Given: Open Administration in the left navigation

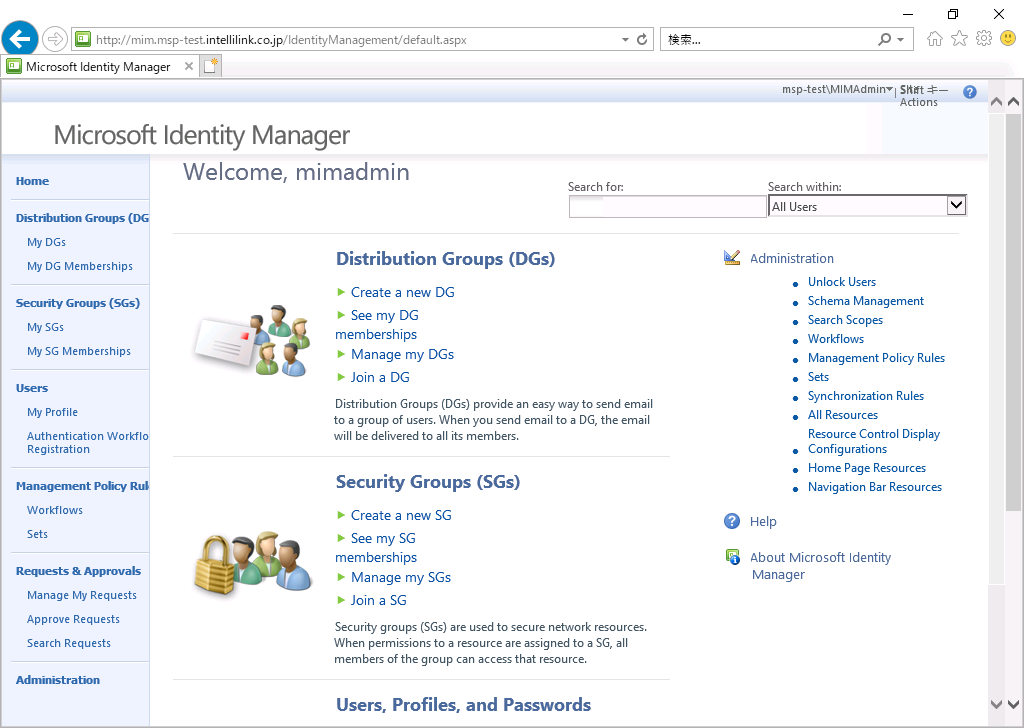Looking at the screenshot, I should [58, 680].
